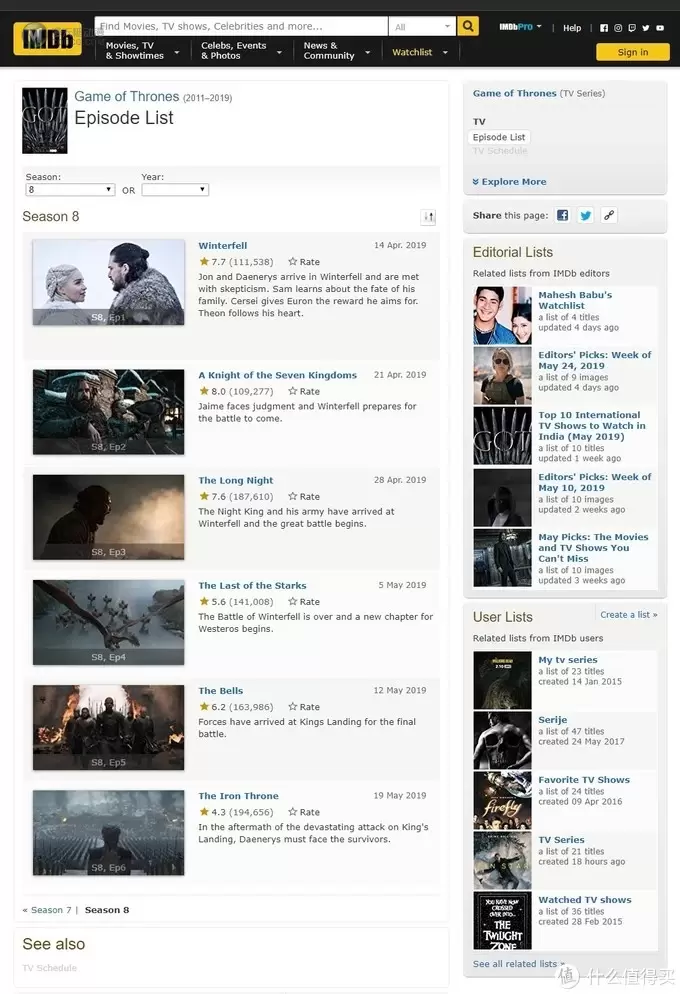
Task: Go to Season 7 link
Action: (x=51, y=910)
